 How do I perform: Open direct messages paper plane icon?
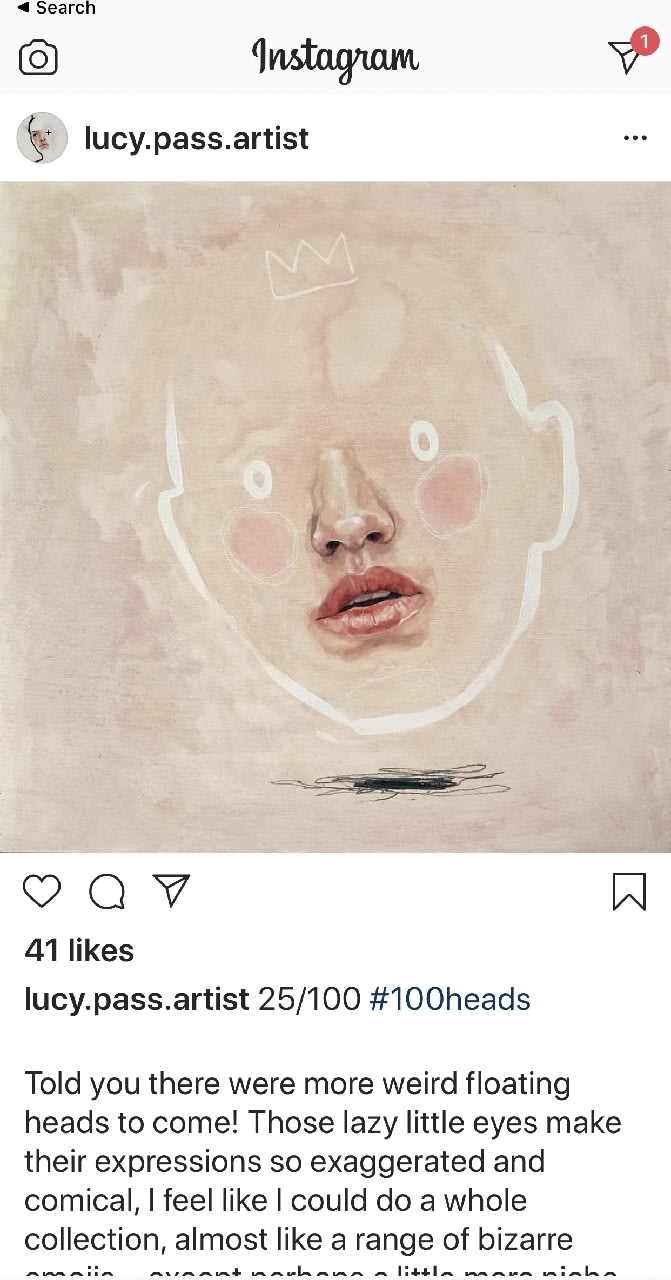point(625,58)
